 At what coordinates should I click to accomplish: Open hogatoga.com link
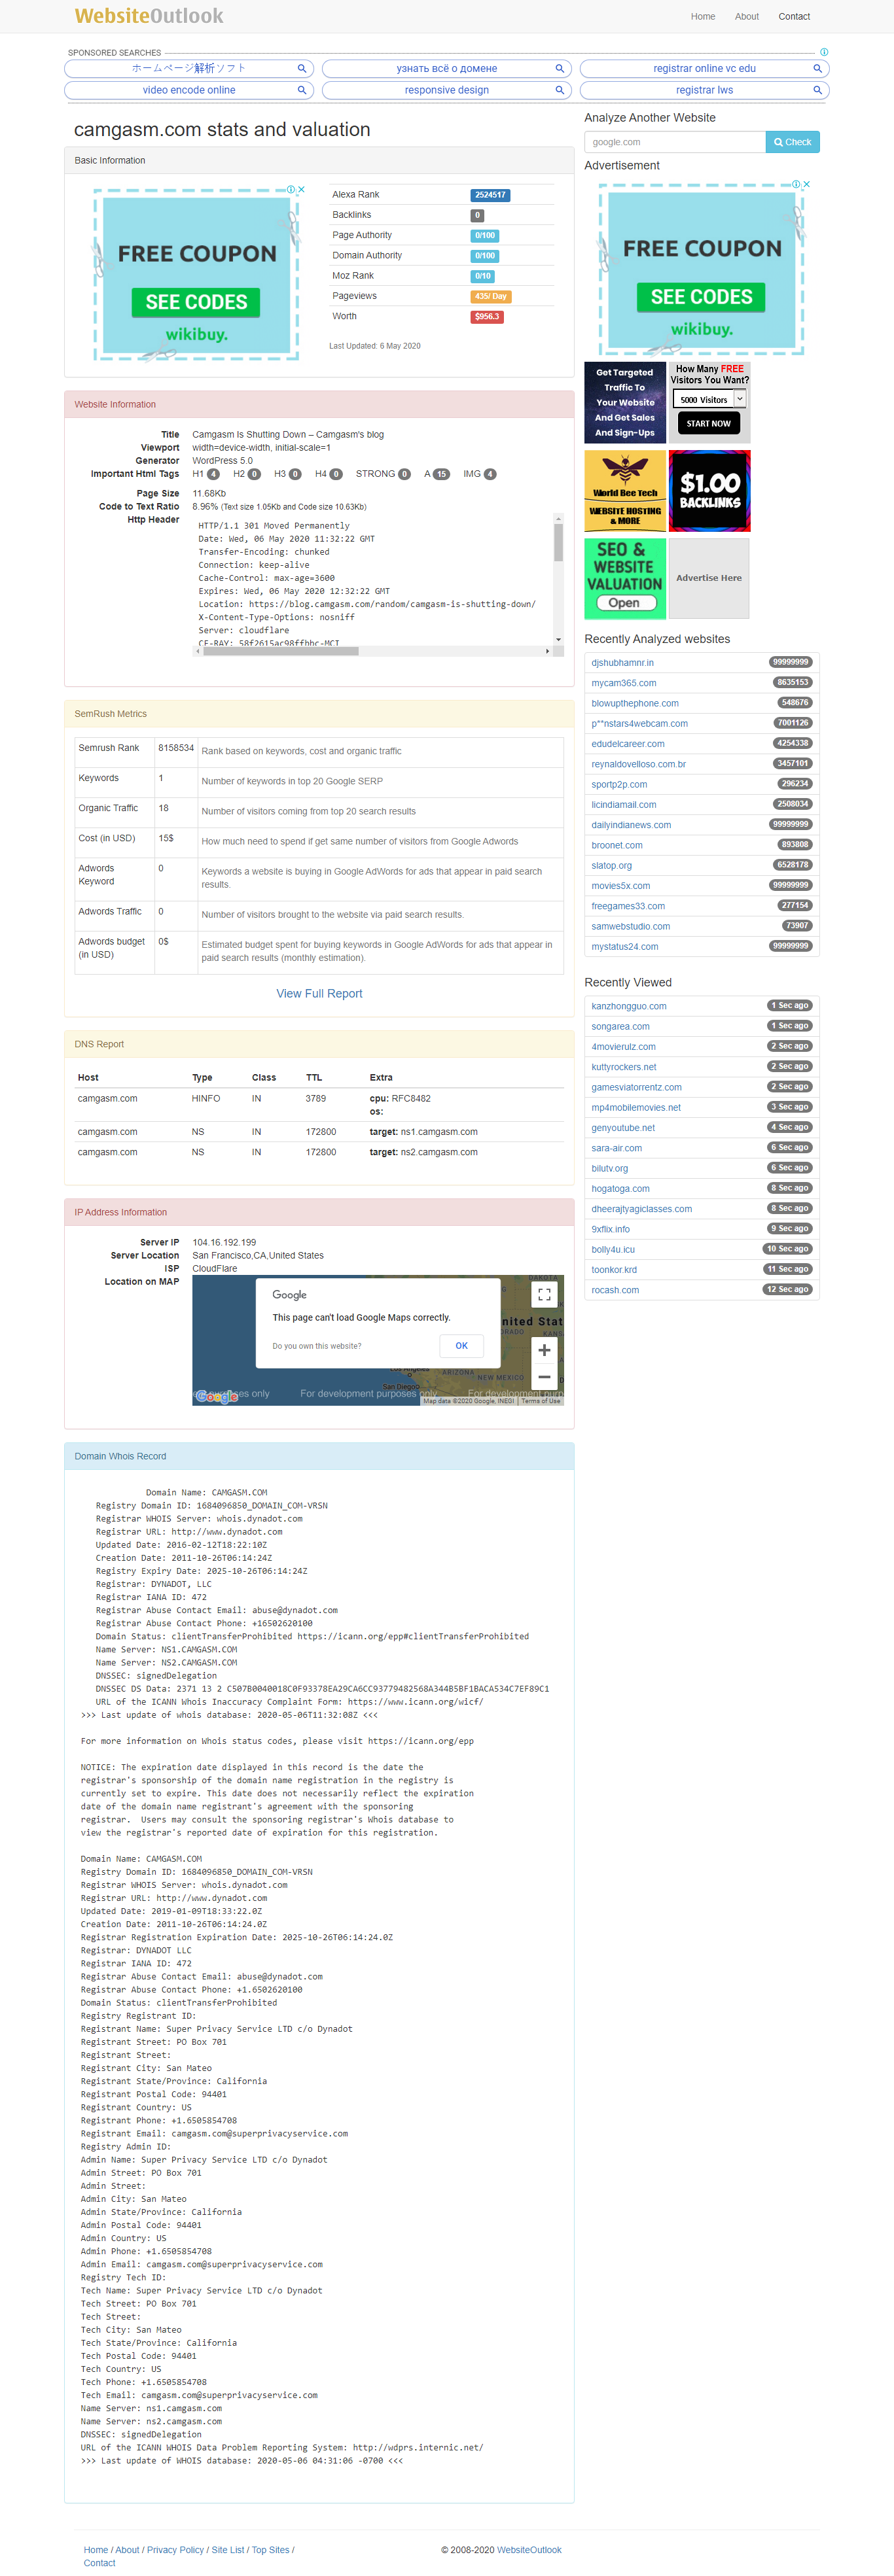coord(620,1189)
